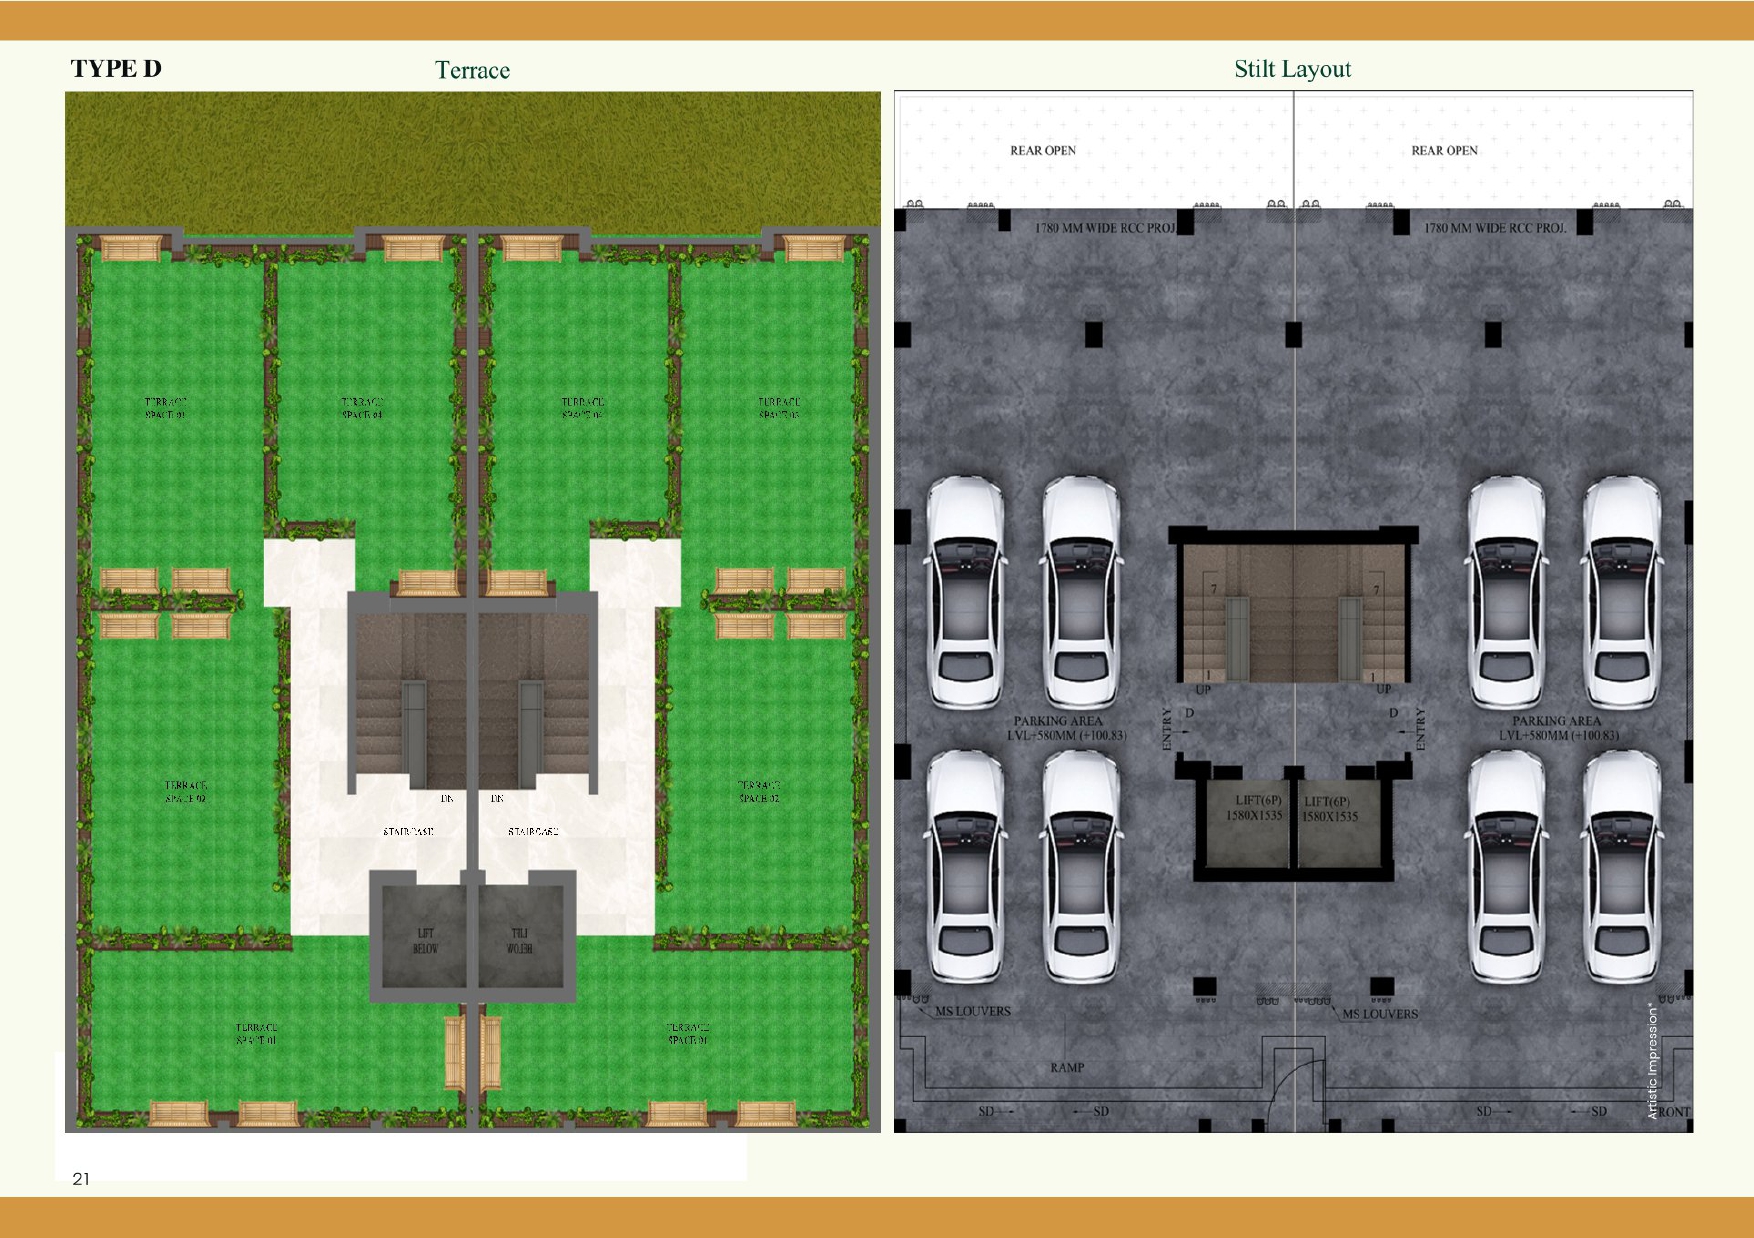Select the Terrace plan title
This screenshot has width=1754, height=1238.
click(x=472, y=70)
